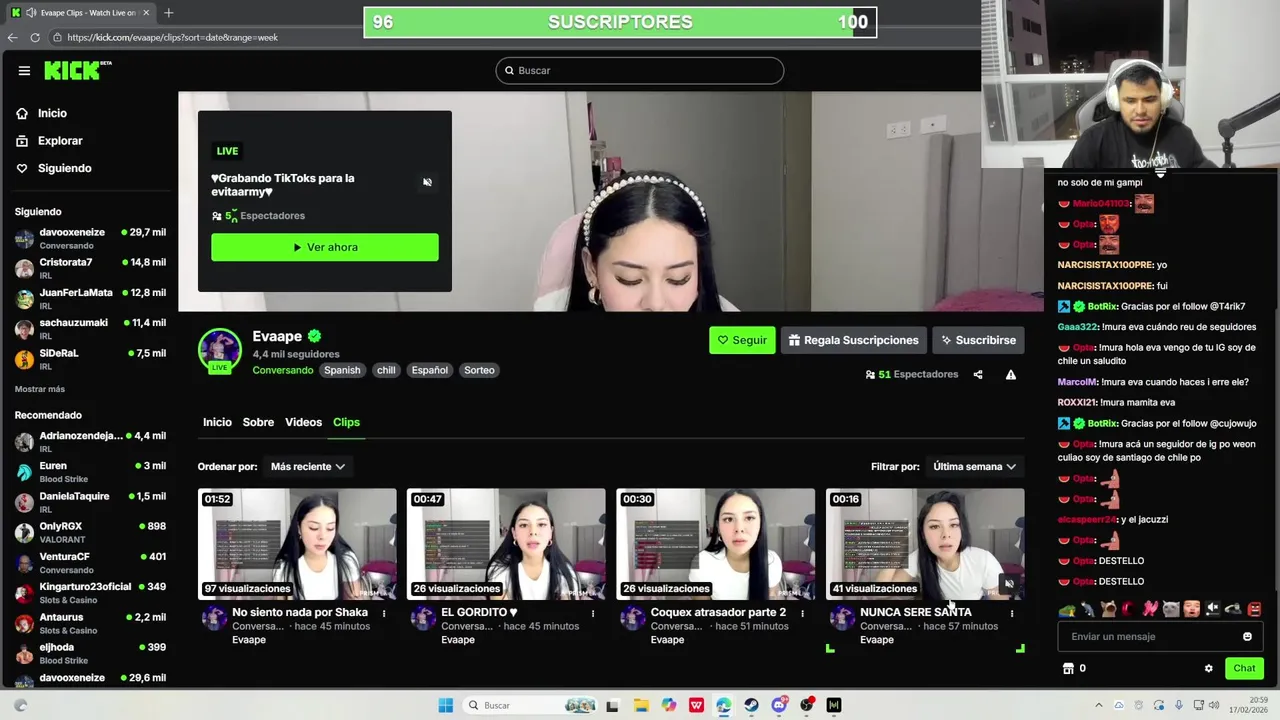The height and width of the screenshot is (720, 1280).
Task: Click the green Chat send button
Action: click(x=1244, y=668)
